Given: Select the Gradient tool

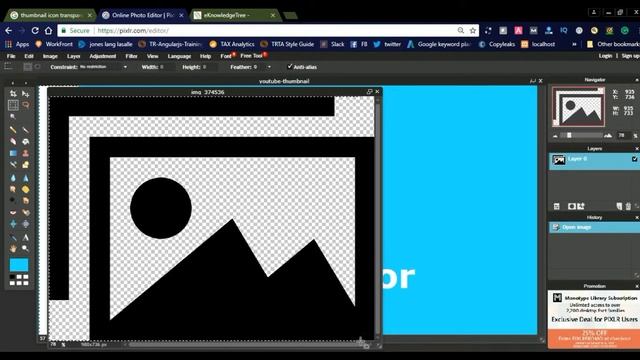Looking at the screenshot, I should (13, 153).
